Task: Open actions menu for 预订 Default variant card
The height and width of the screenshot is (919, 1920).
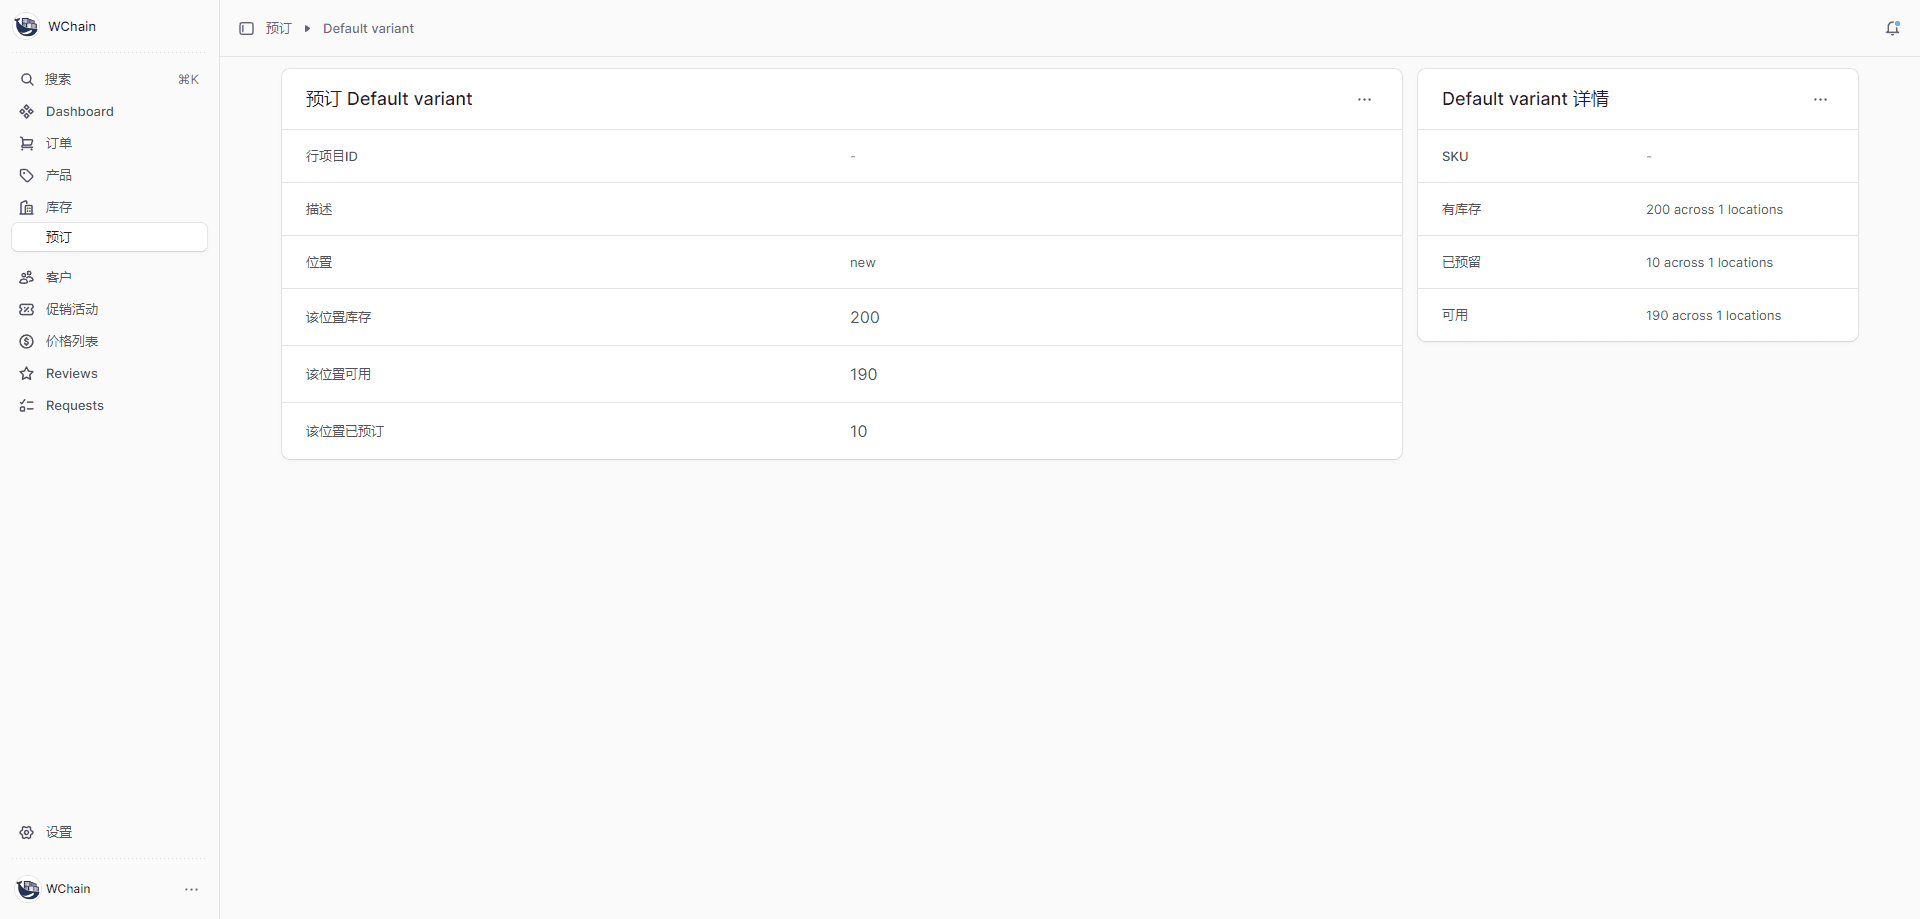Action: click(1364, 100)
